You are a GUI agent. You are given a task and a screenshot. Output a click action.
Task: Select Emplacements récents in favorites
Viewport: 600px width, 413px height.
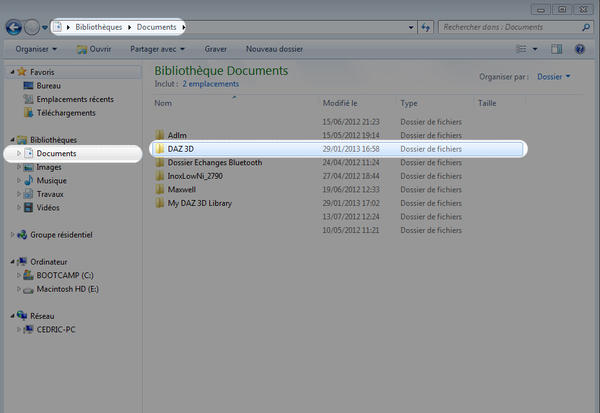tap(75, 99)
